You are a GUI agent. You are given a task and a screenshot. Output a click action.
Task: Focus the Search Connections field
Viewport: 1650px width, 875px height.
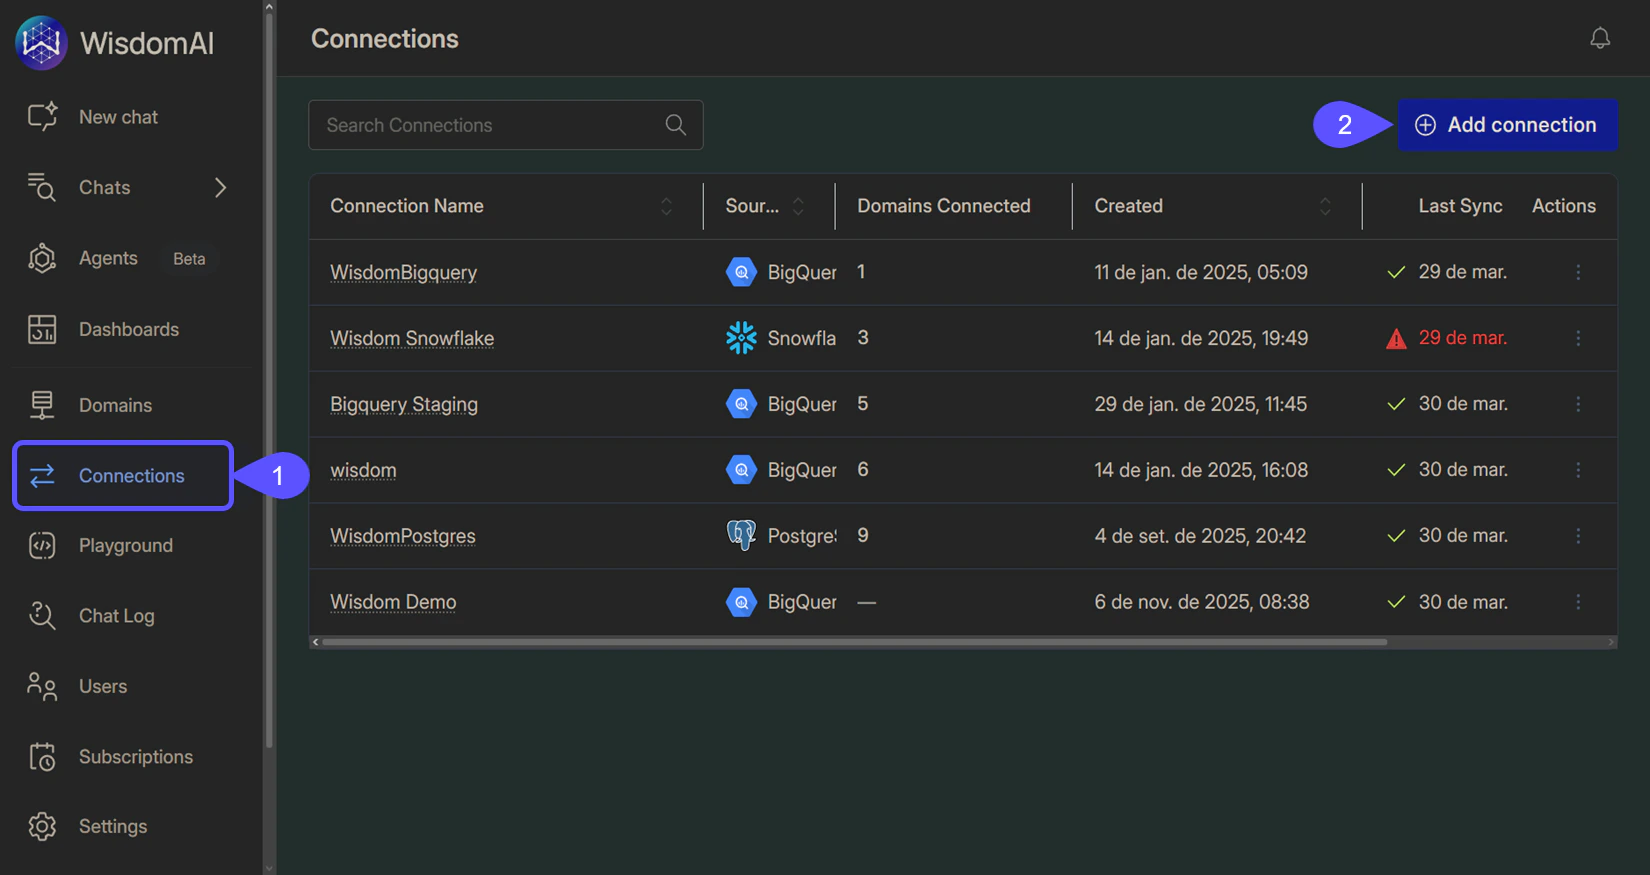[x=505, y=125]
